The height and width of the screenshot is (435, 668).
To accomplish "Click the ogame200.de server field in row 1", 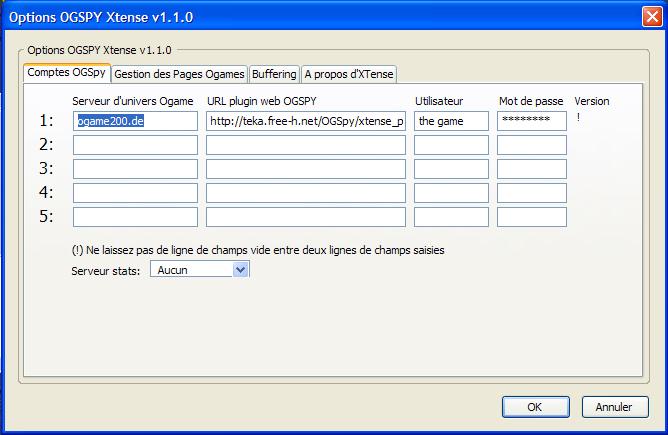I will (135, 121).
